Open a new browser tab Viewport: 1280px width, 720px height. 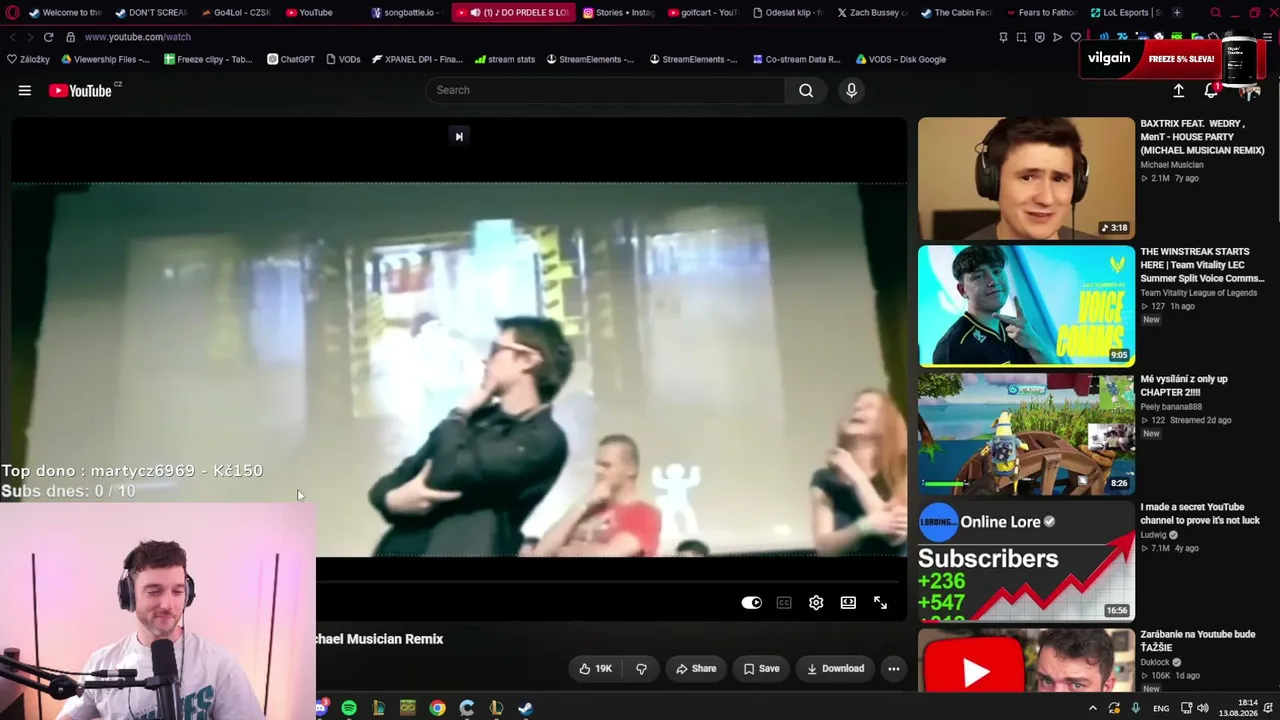1177,13
